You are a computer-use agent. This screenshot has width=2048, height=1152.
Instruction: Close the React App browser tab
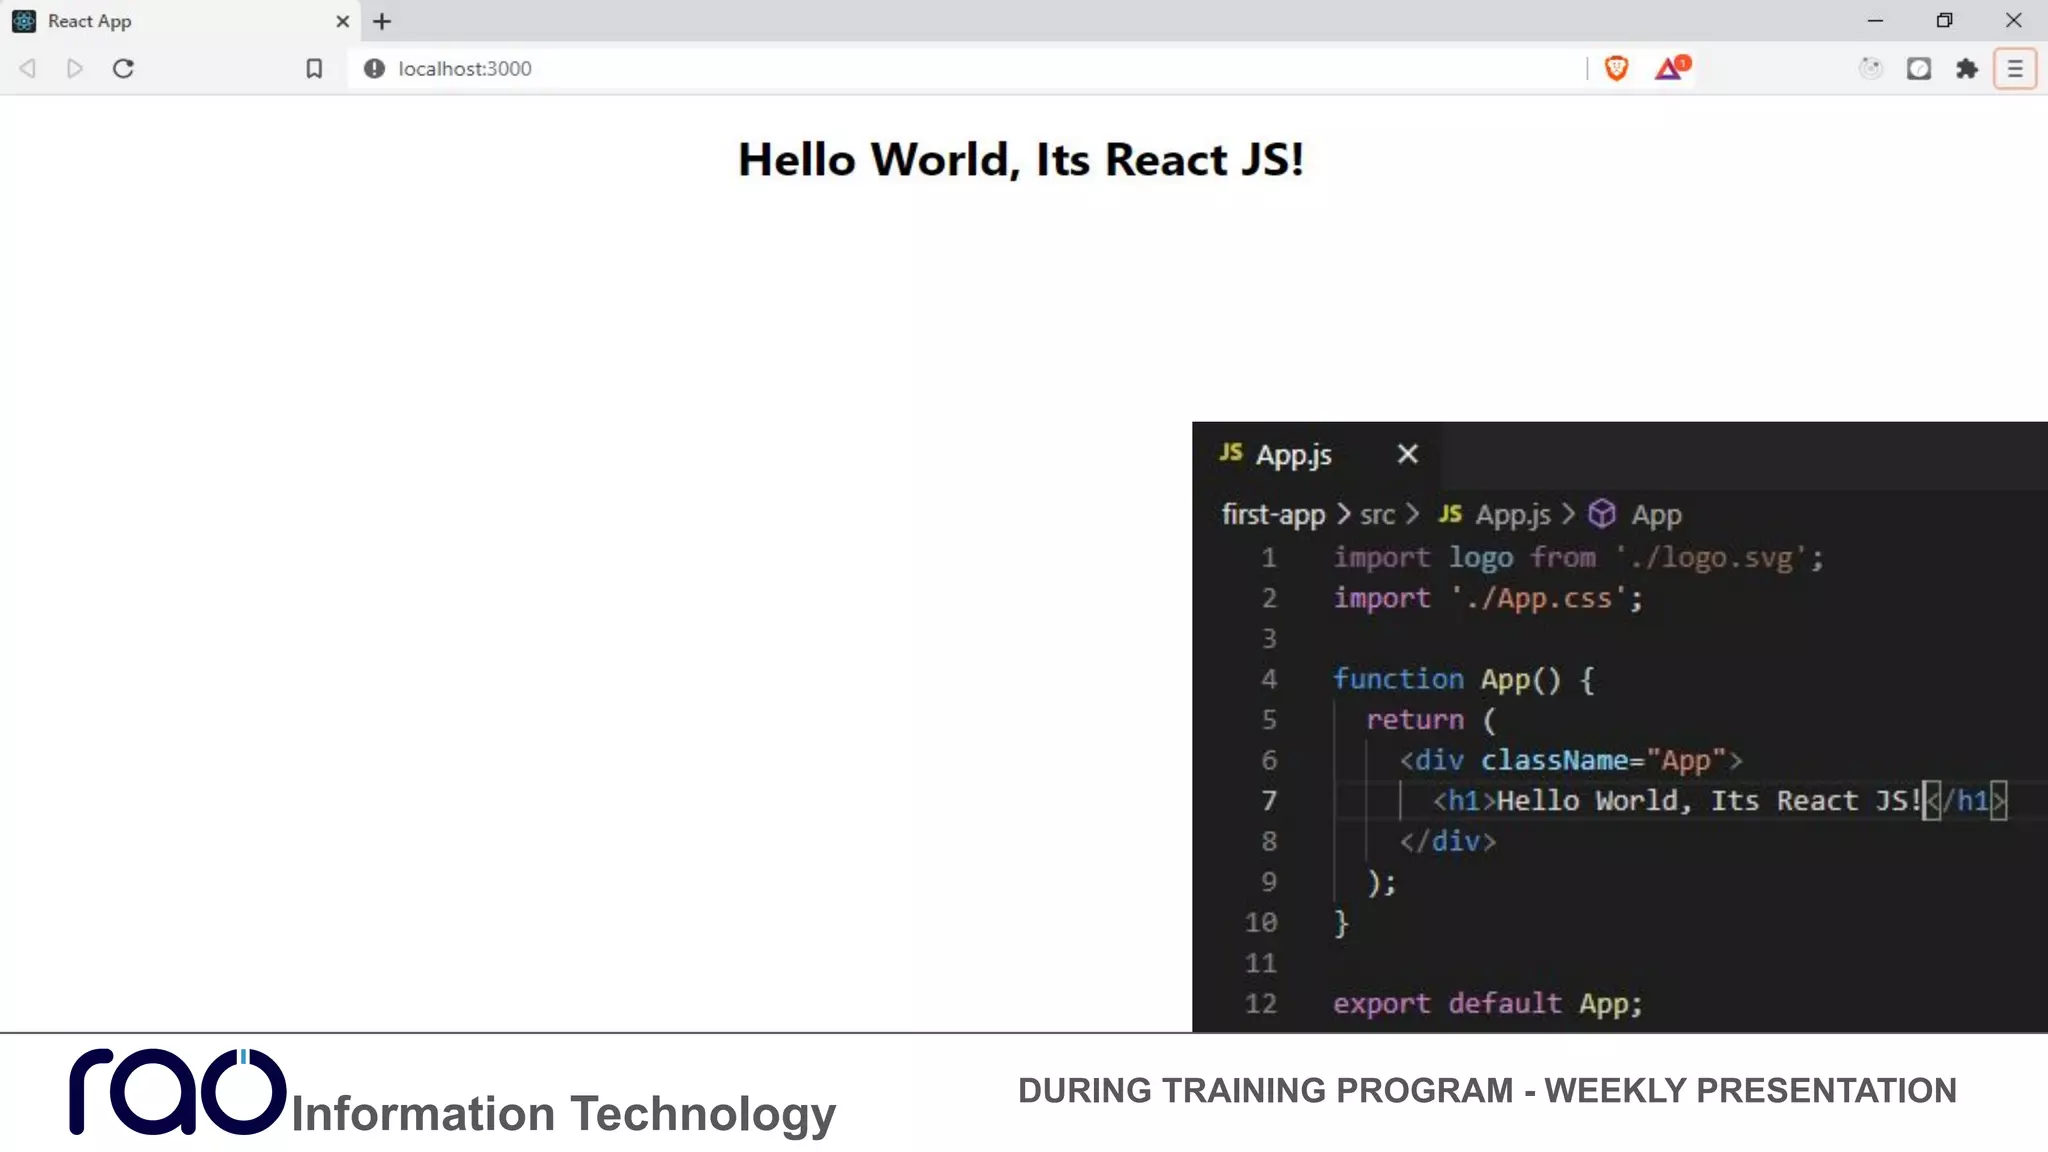tap(342, 21)
